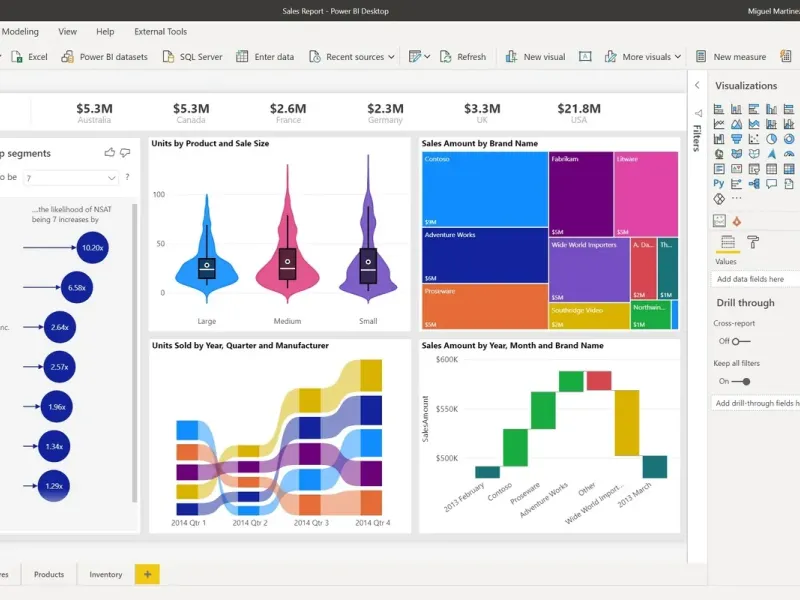Select the globe Map visual icon
The height and width of the screenshot is (600, 800).
coord(719,154)
